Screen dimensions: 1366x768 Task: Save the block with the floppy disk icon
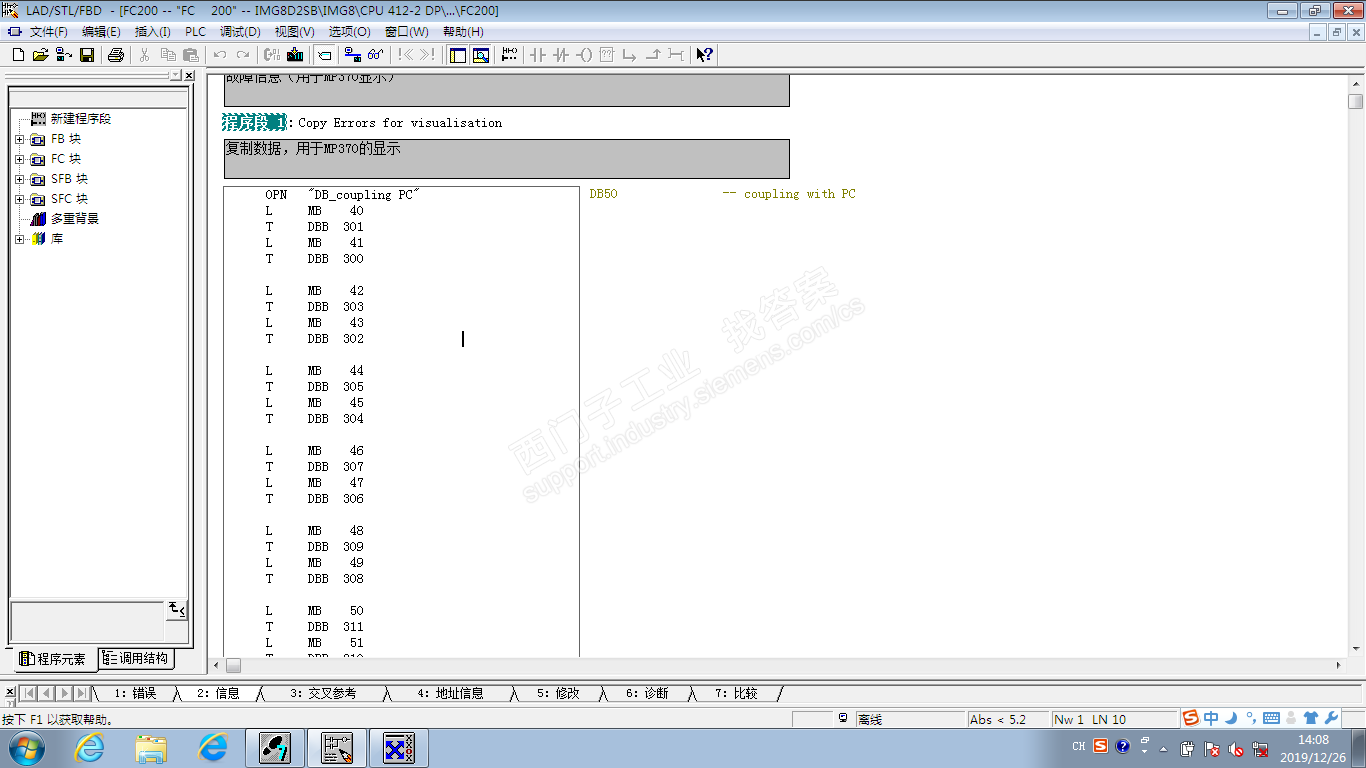(87, 55)
